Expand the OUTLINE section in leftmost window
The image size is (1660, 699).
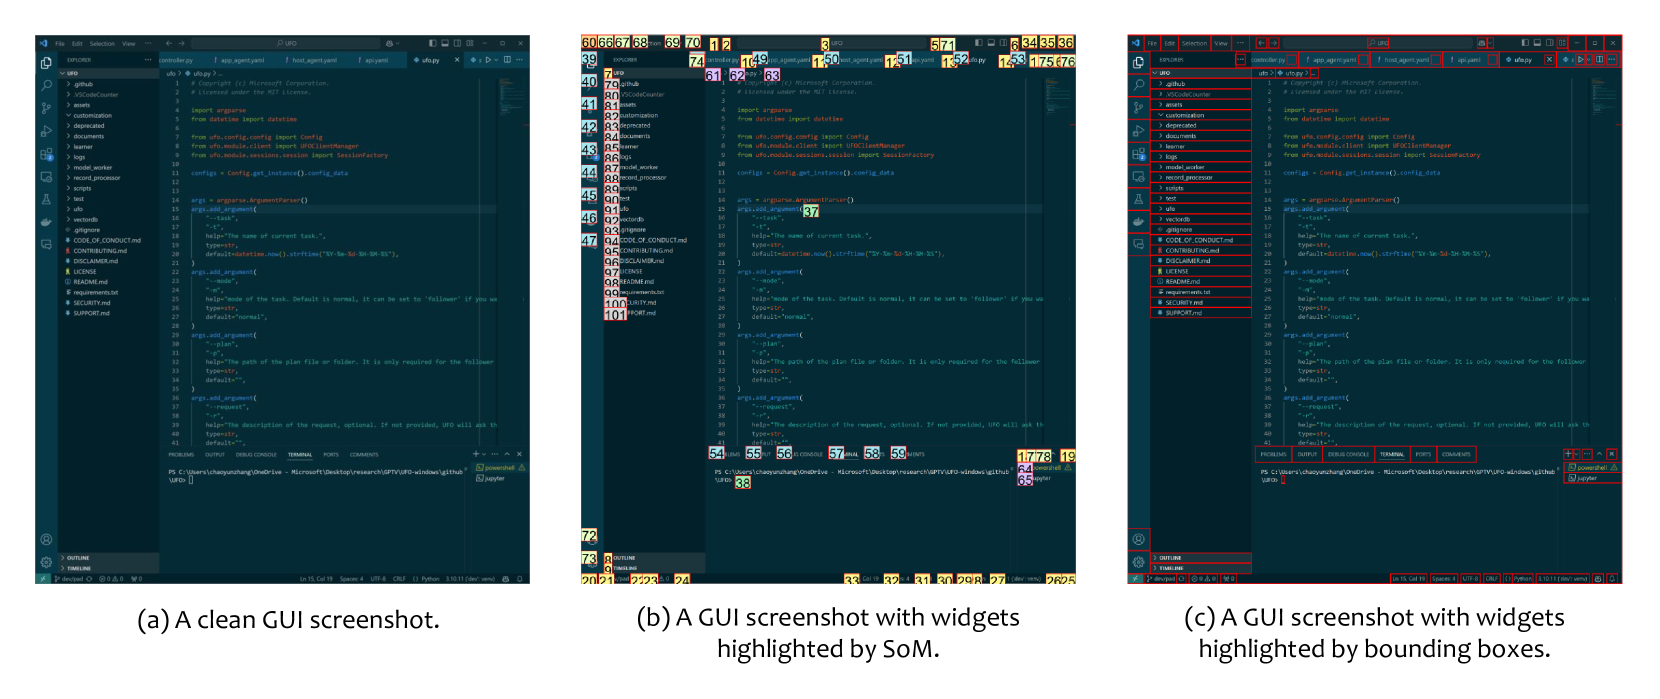point(78,558)
